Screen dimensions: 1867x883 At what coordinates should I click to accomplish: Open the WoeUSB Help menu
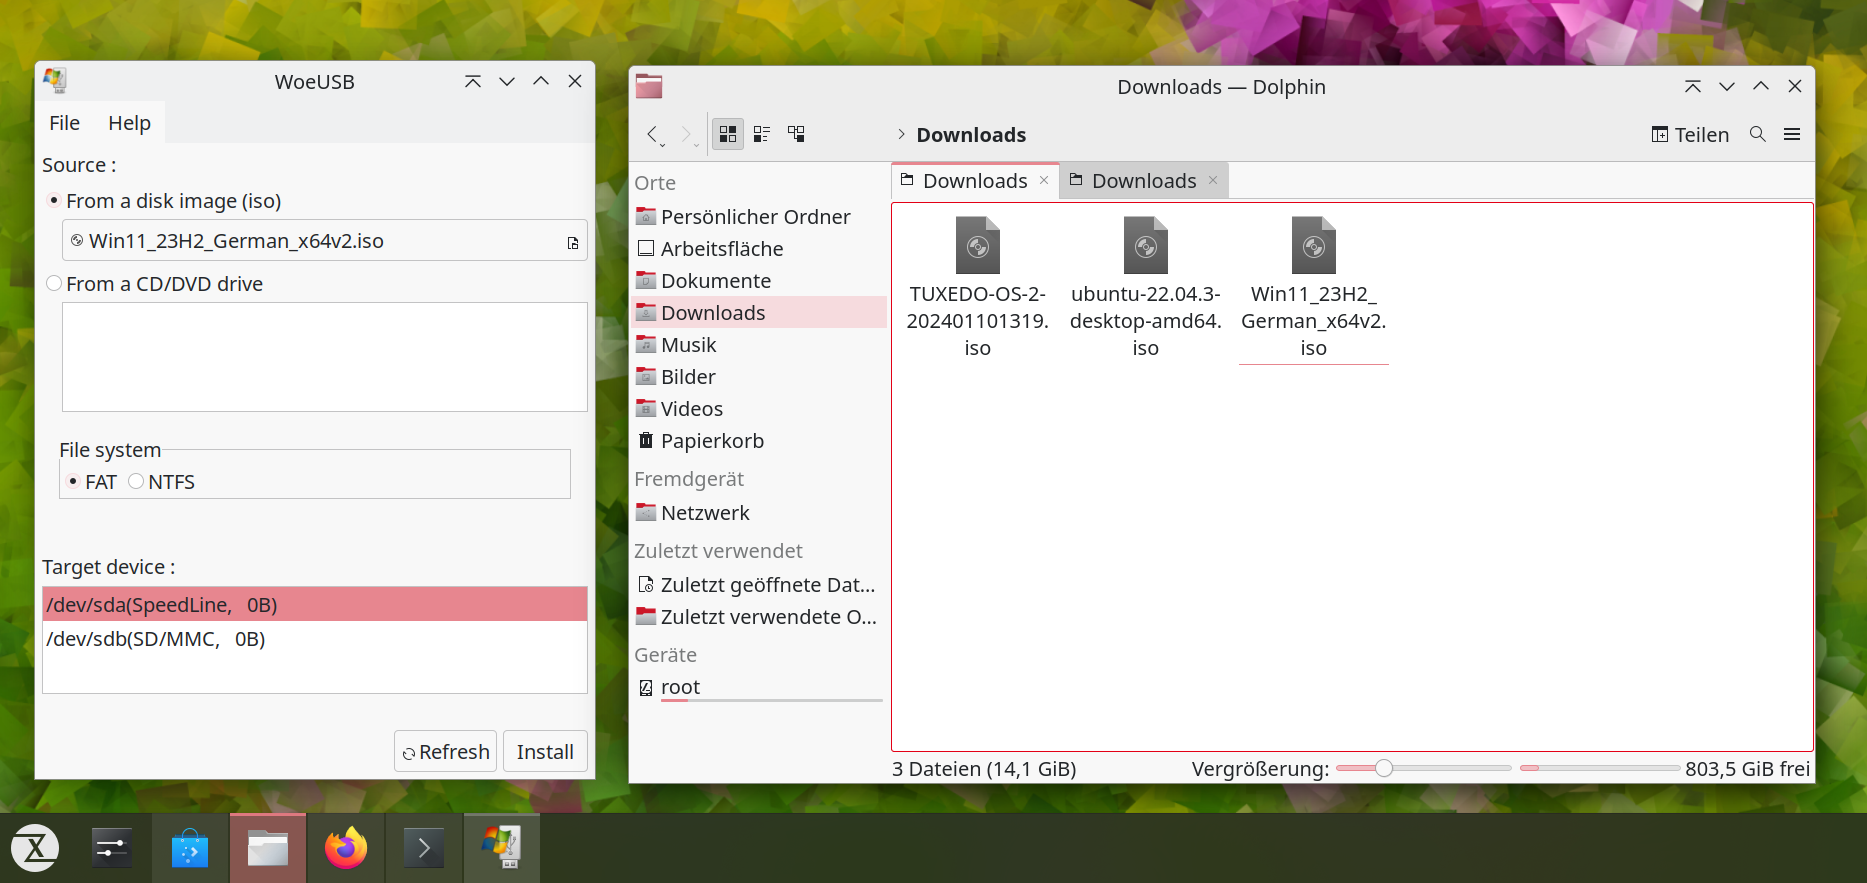130,123
